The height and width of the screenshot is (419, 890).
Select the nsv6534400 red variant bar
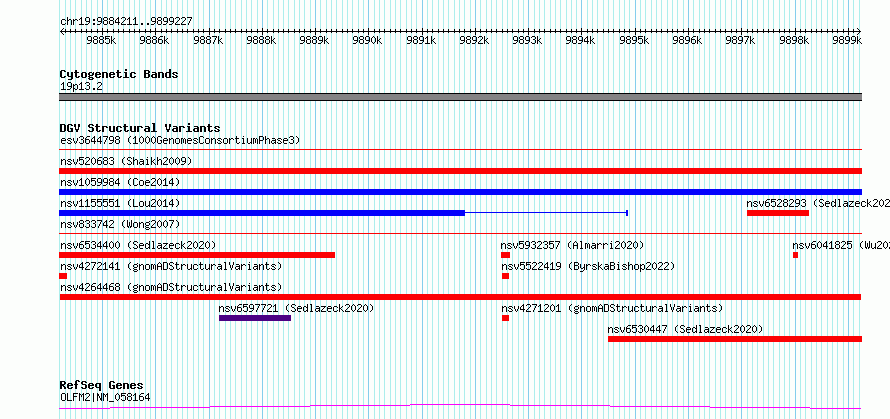click(x=197, y=255)
